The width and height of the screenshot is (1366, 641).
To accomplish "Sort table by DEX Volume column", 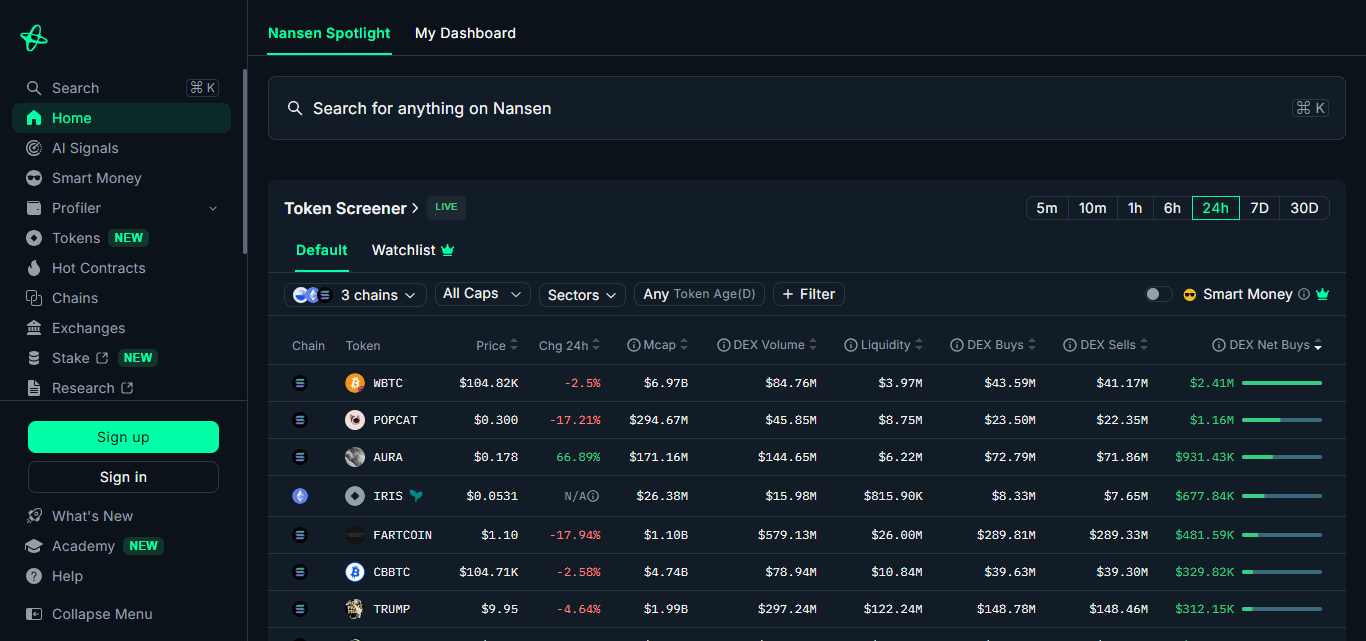I will tap(768, 345).
